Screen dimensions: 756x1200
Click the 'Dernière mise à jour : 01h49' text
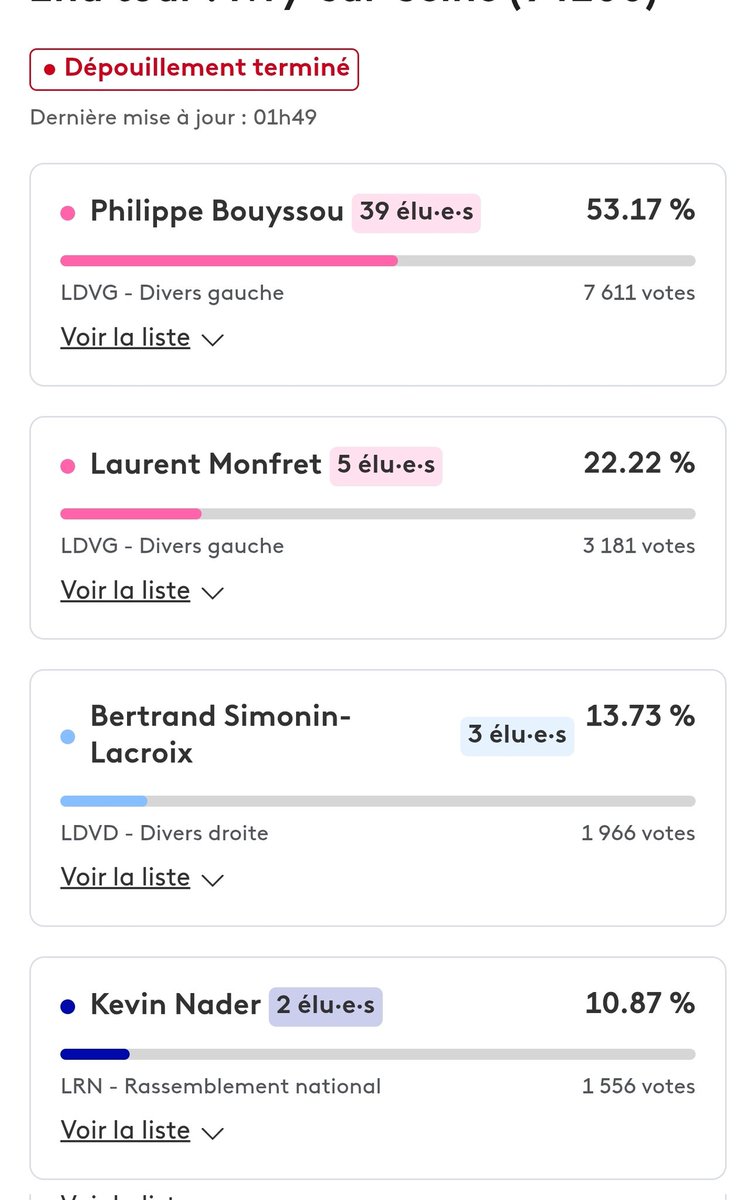[x=174, y=117]
